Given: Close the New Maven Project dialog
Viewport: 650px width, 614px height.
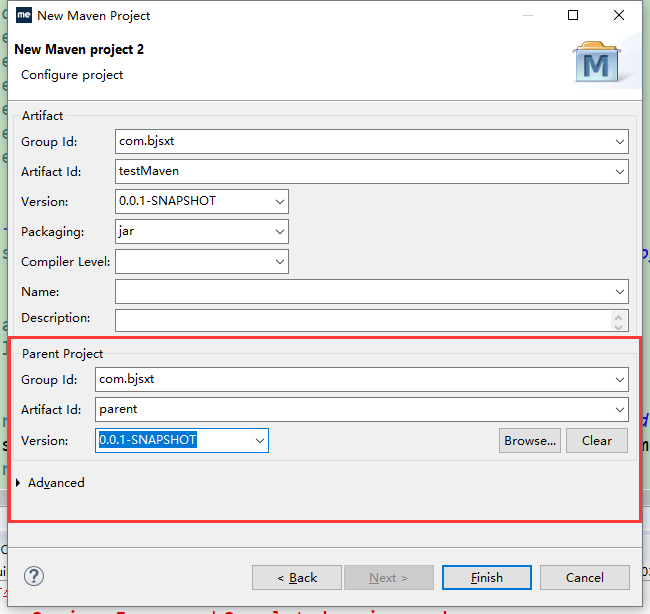Looking at the screenshot, I should [618, 15].
